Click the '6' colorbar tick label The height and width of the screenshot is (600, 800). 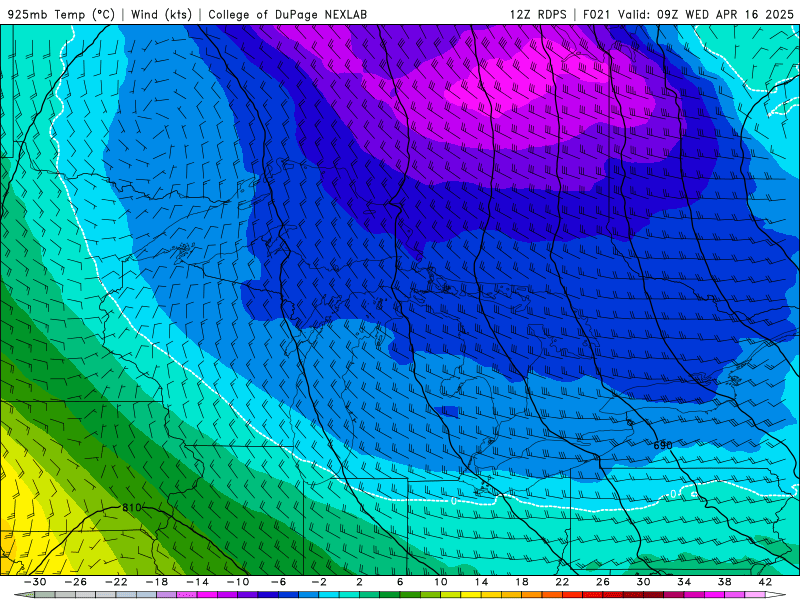coord(400,582)
